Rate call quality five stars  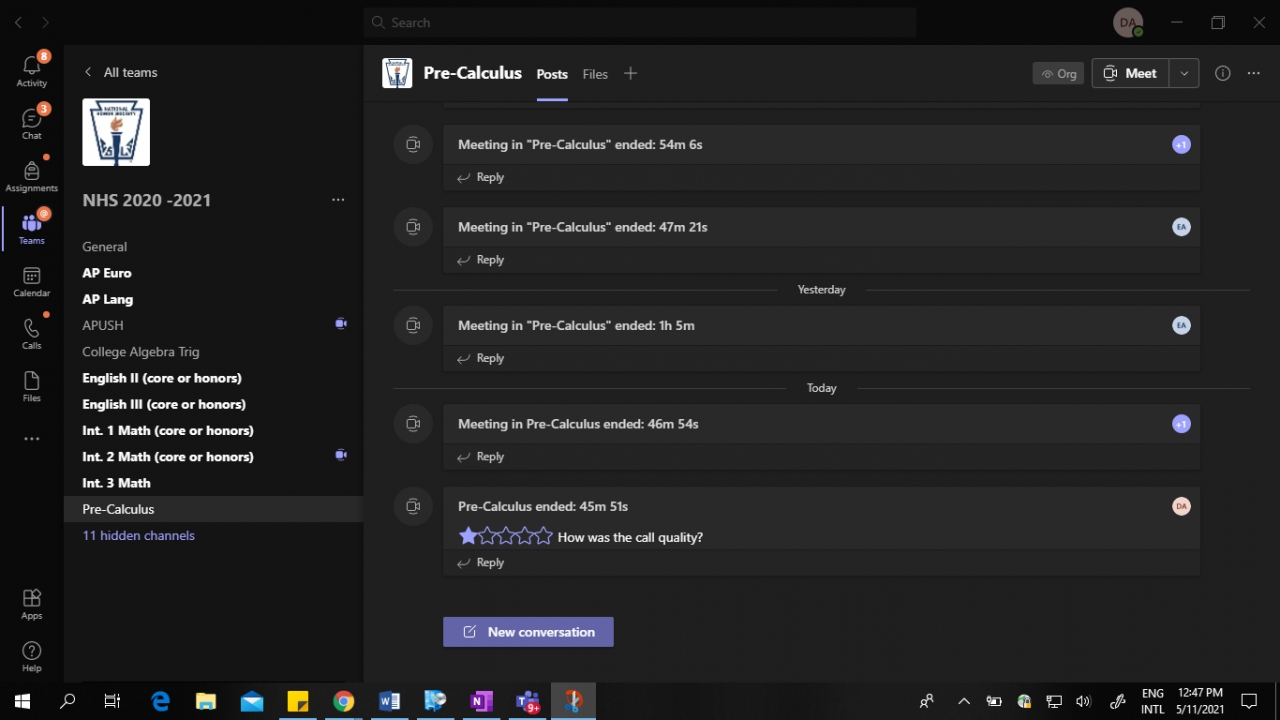(x=544, y=536)
